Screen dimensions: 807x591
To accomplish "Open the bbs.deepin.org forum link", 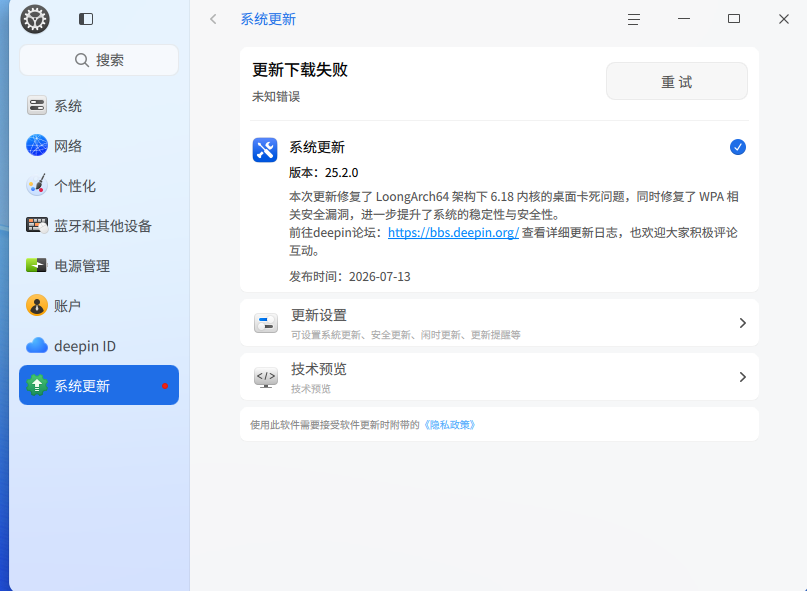I will (453, 233).
